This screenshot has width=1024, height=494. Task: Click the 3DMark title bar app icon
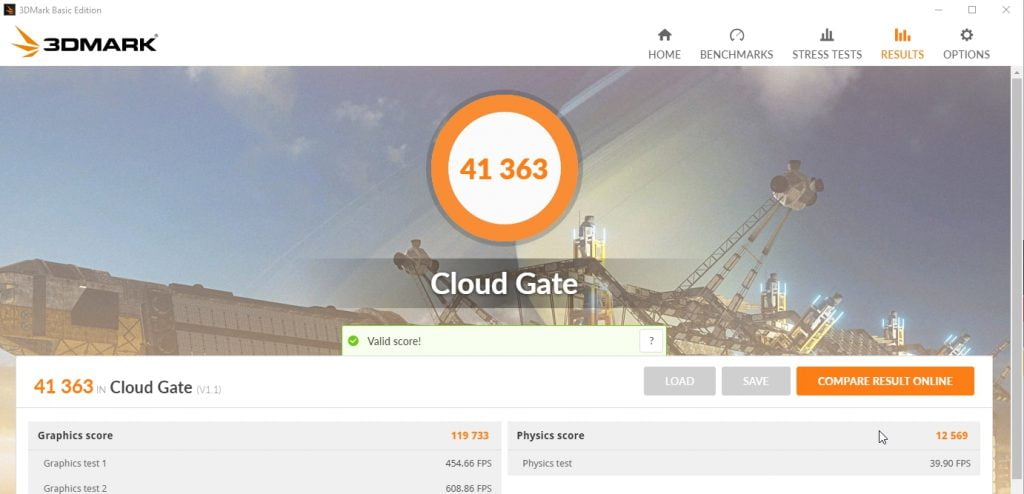9,10
